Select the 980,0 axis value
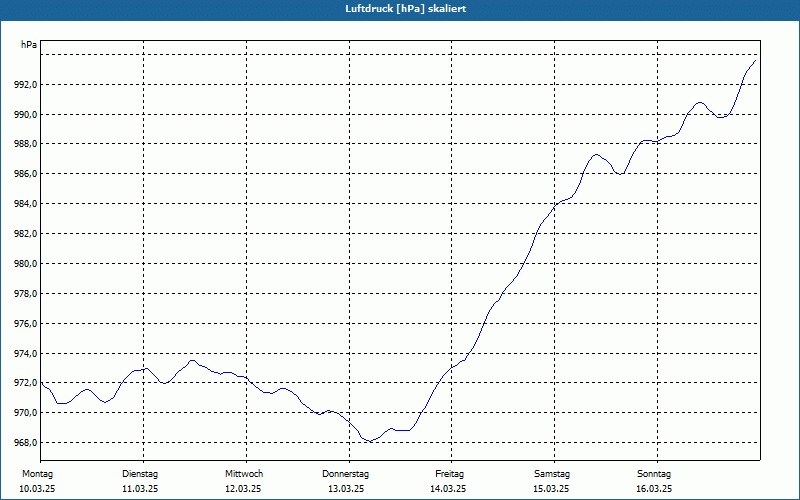 click(25, 264)
